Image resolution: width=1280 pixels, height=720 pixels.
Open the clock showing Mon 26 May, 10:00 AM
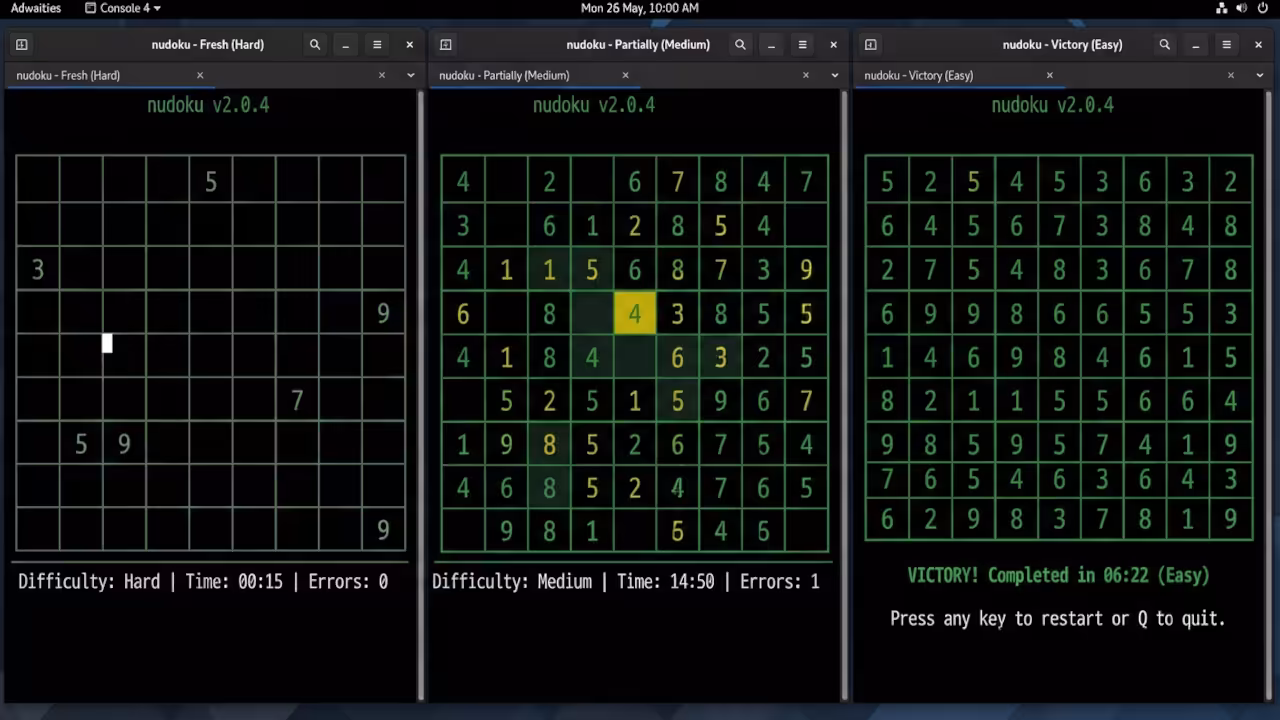click(640, 8)
